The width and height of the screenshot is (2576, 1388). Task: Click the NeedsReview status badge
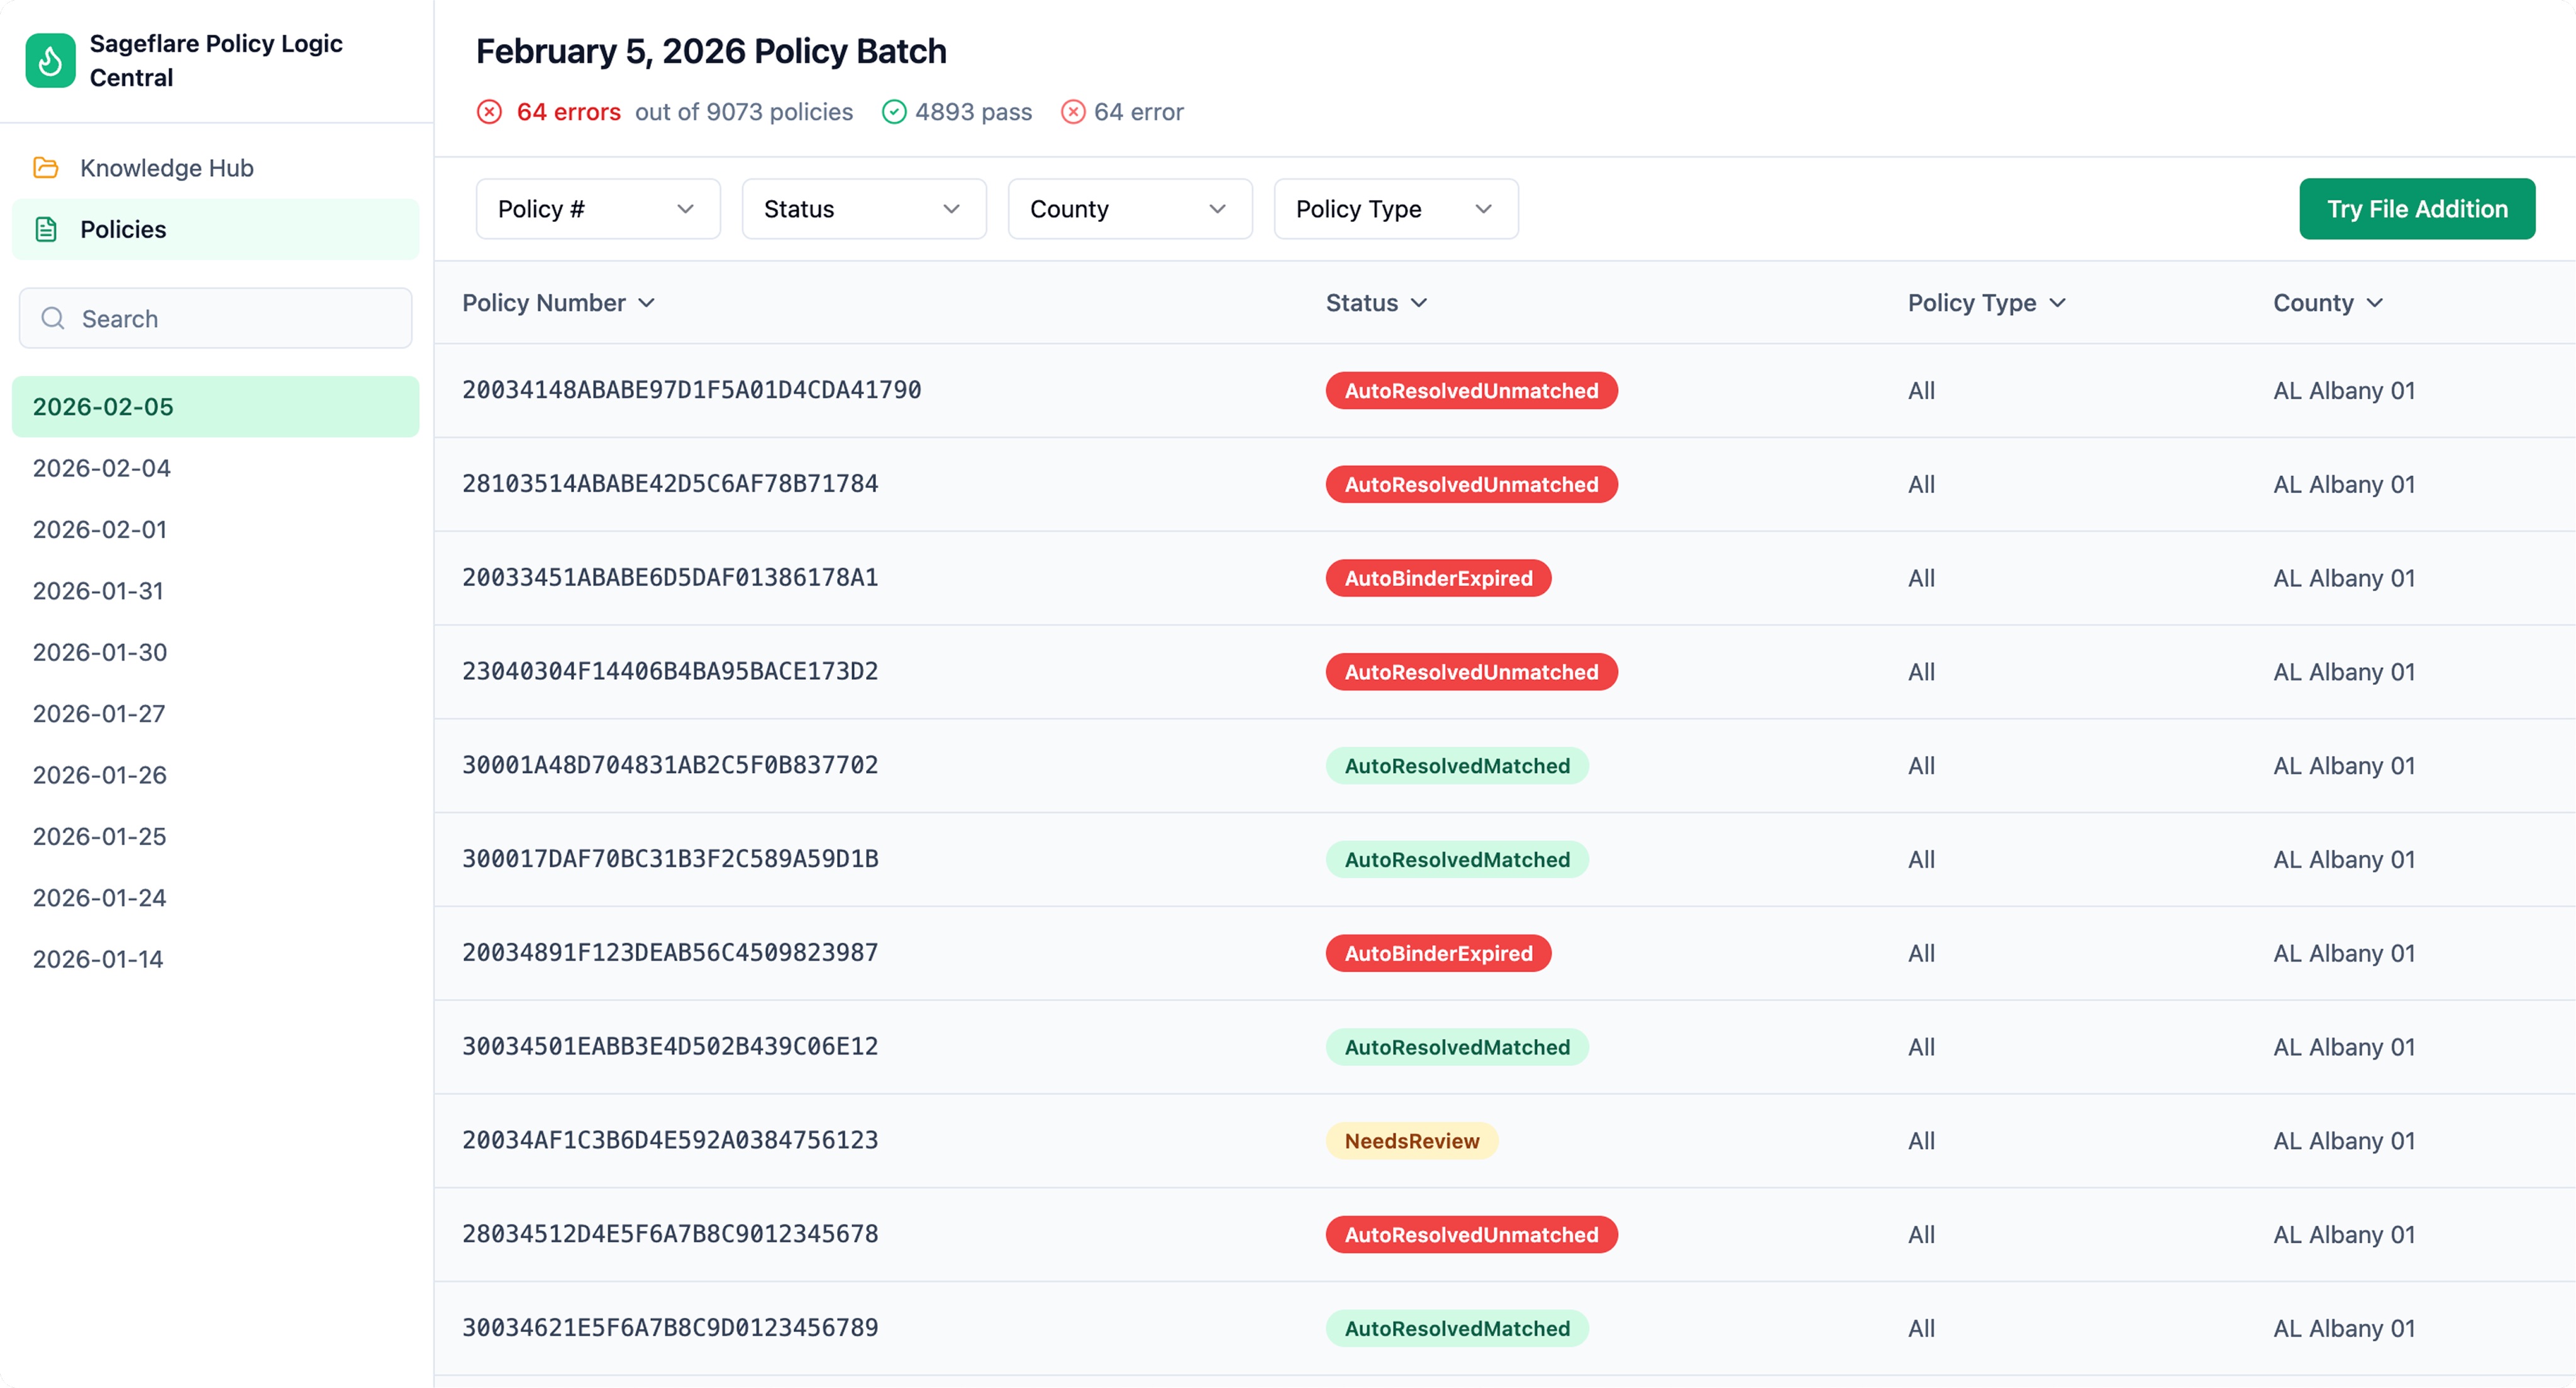click(x=1412, y=1140)
